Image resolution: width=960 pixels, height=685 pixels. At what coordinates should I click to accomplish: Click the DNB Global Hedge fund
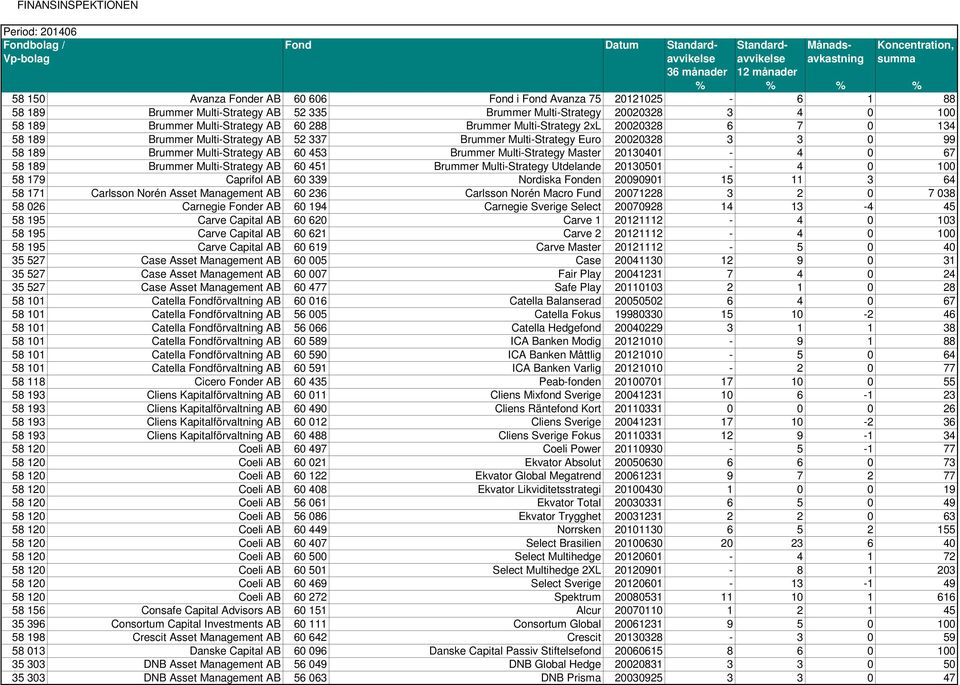tap(555, 665)
